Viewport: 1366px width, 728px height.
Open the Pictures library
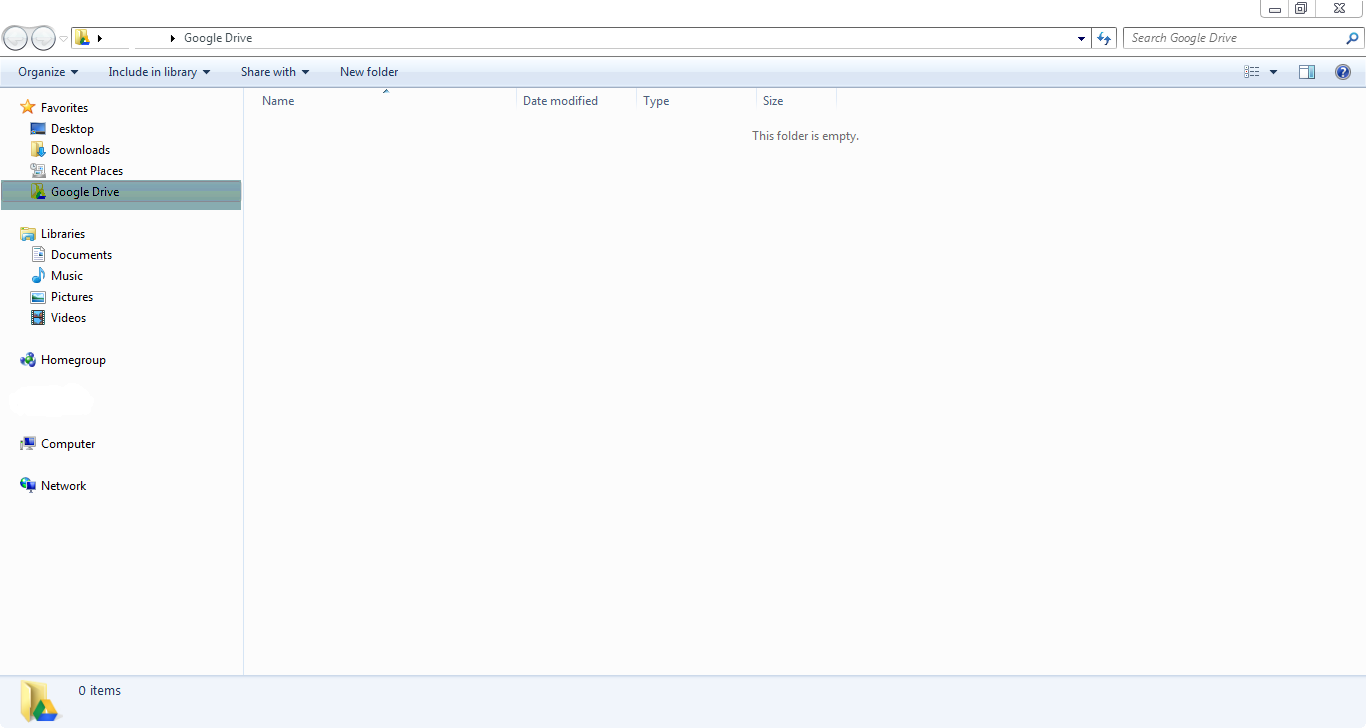pos(72,297)
